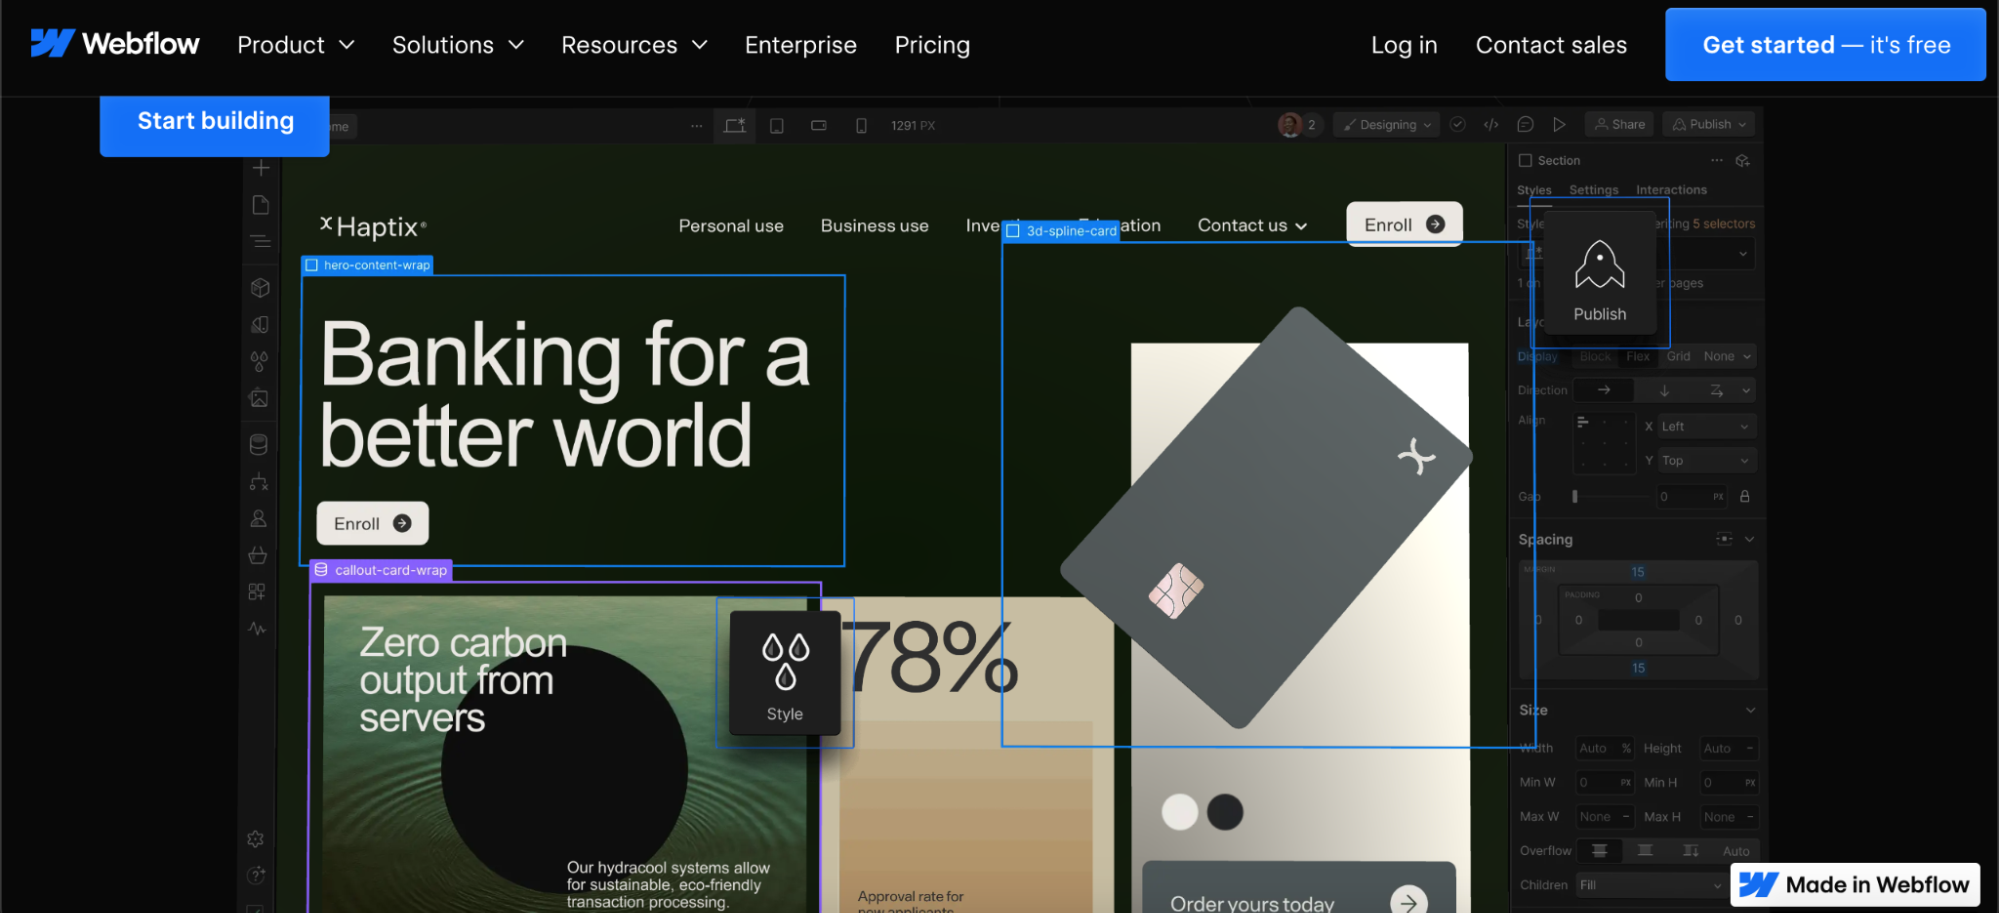Open the Assets panel
The height and width of the screenshot is (913, 1999).
pos(259,398)
